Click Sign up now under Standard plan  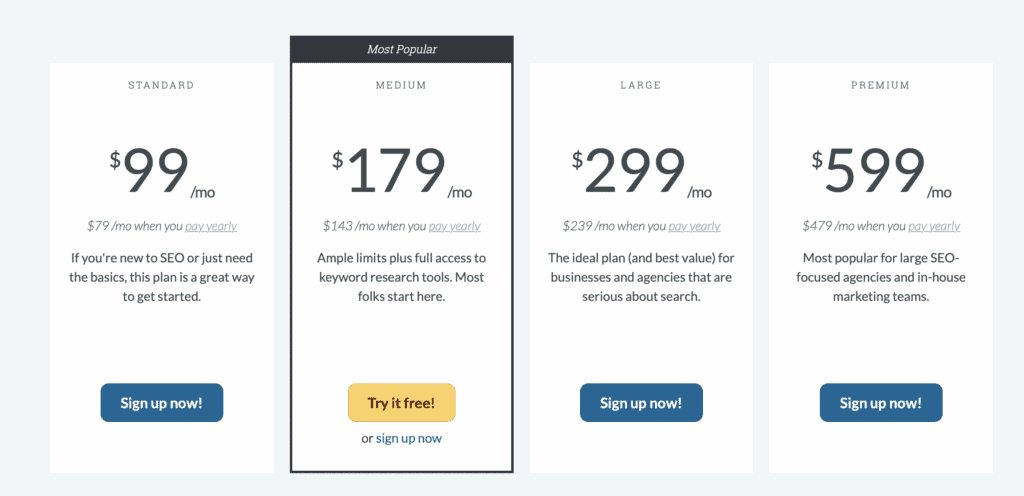[161, 403]
